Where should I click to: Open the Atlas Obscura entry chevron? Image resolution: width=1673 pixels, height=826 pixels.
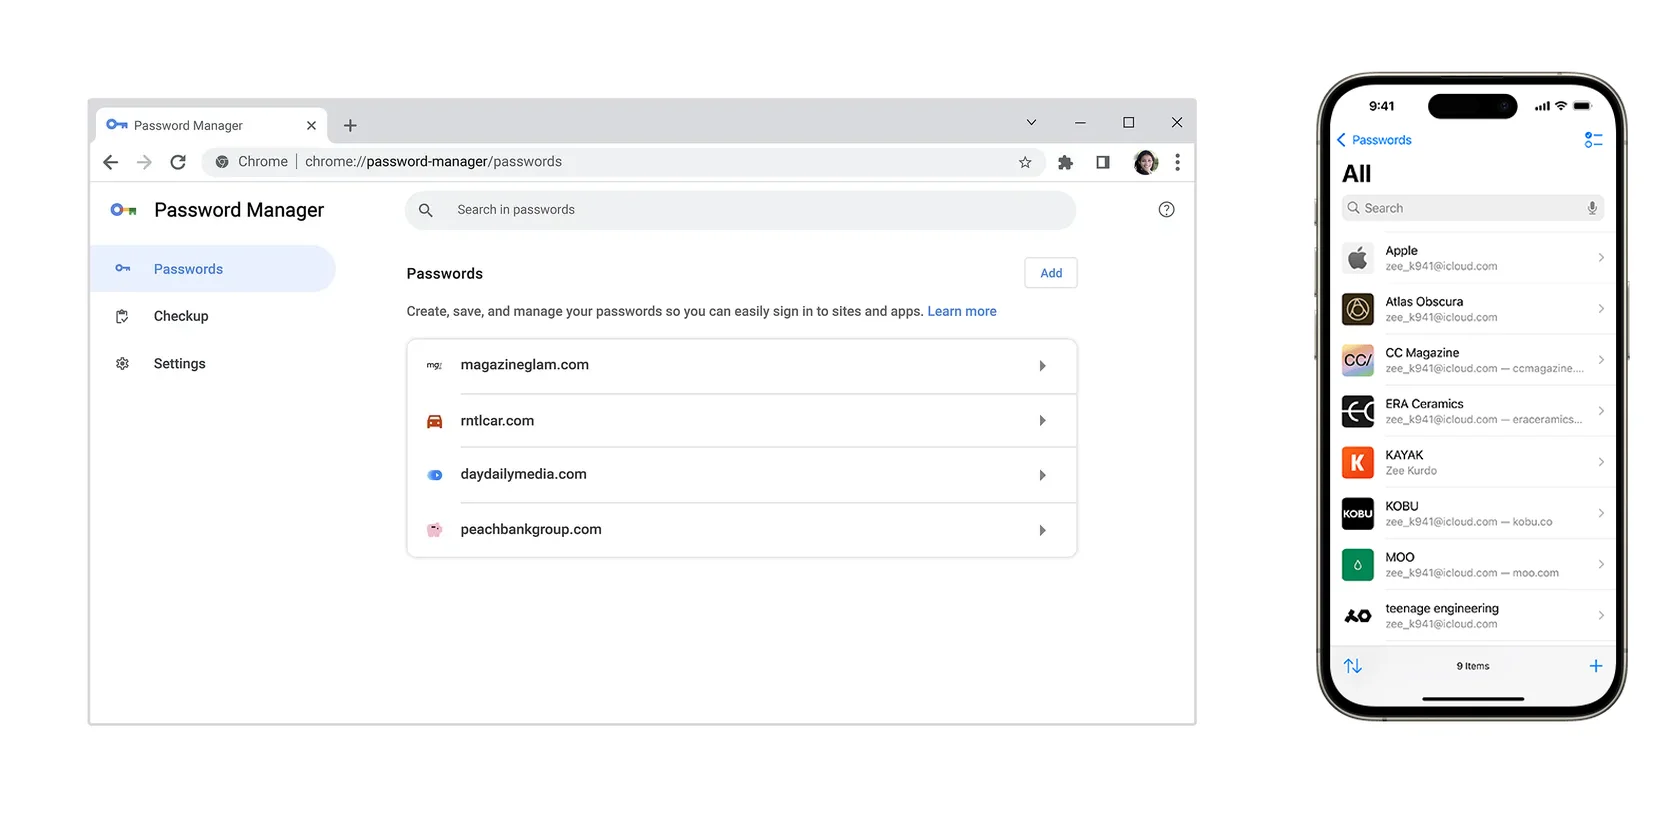[x=1601, y=309]
